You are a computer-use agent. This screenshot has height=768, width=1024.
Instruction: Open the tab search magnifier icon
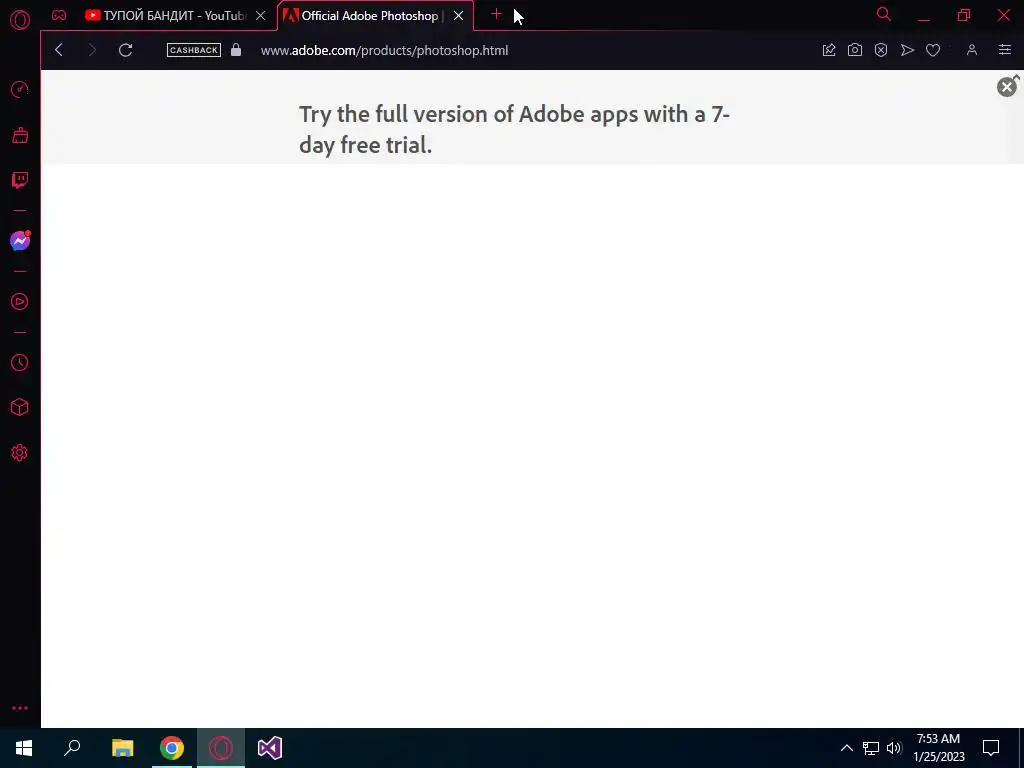point(884,14)
